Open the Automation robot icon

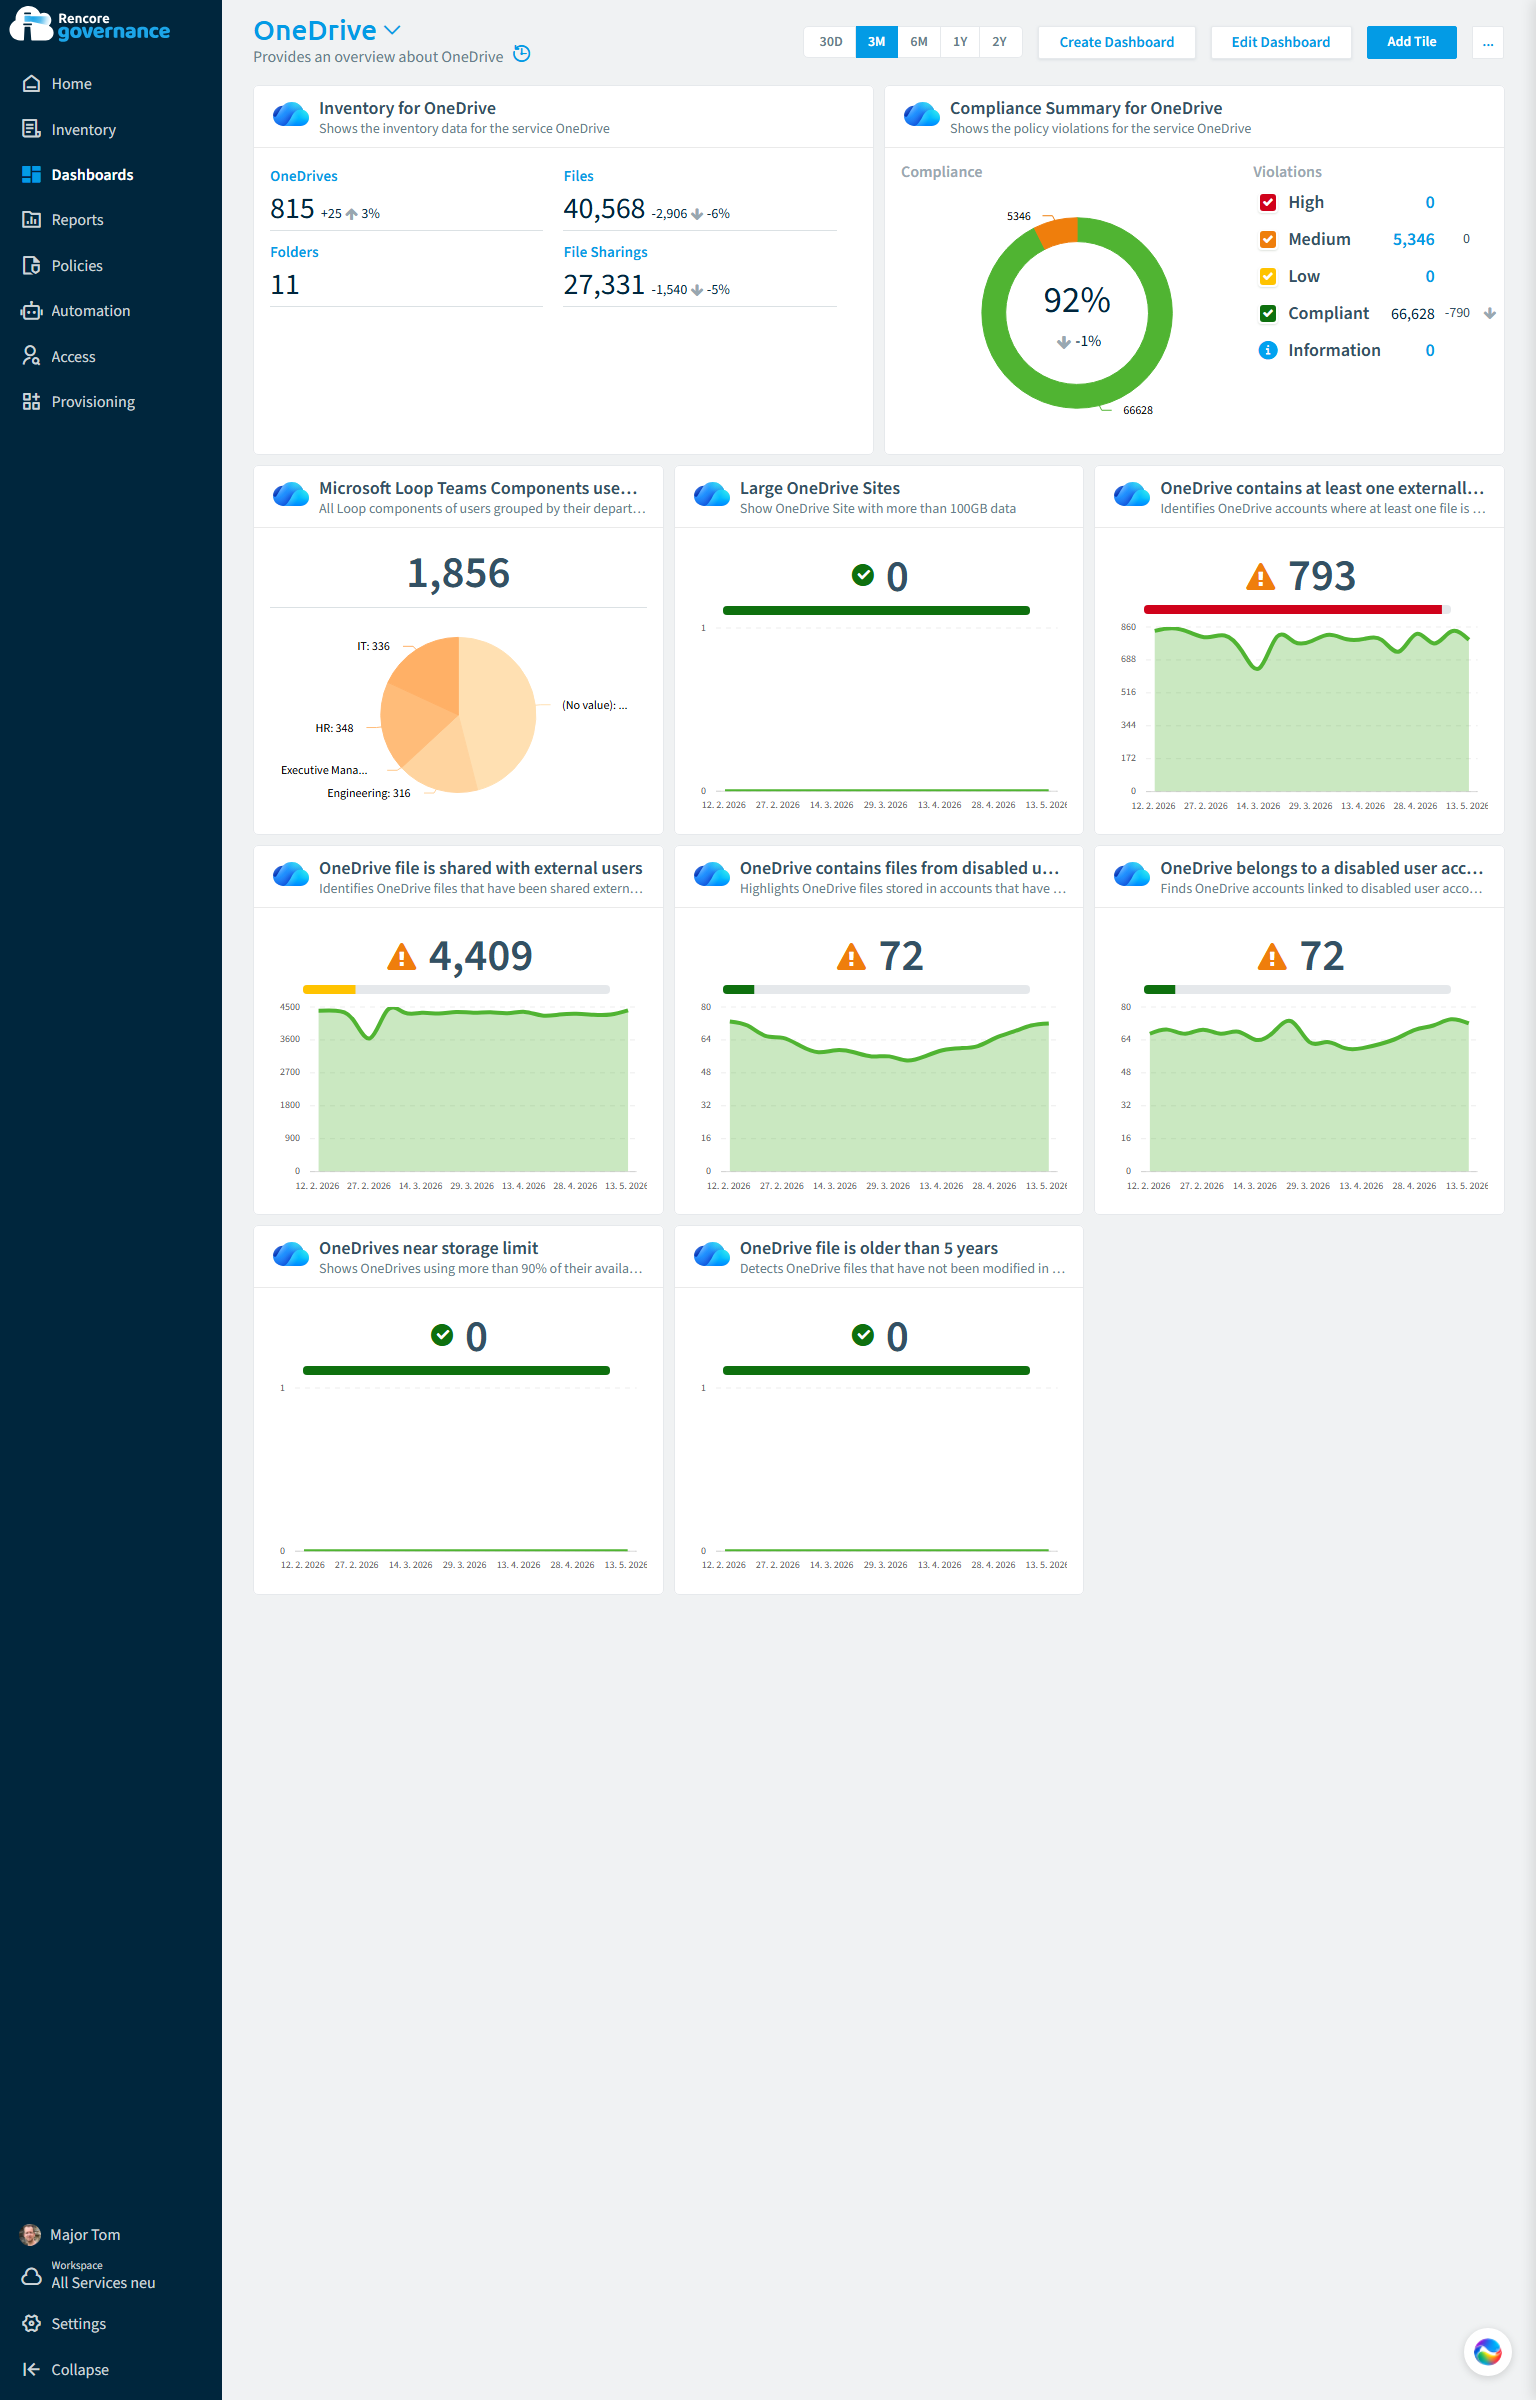click(x=31, y=310)
